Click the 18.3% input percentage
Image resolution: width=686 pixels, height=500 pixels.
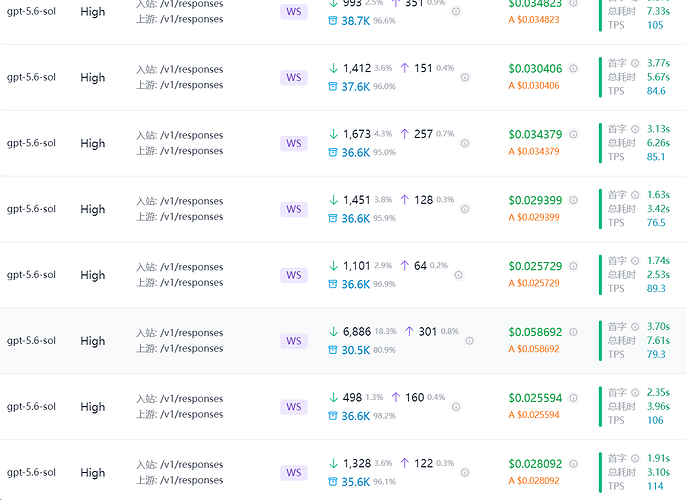[x=385, y=332]
